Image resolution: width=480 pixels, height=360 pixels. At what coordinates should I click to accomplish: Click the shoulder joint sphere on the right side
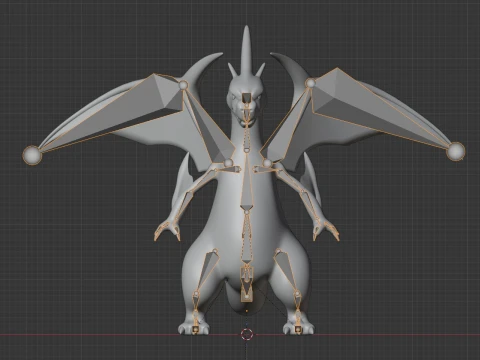click(x=267, y=163)
